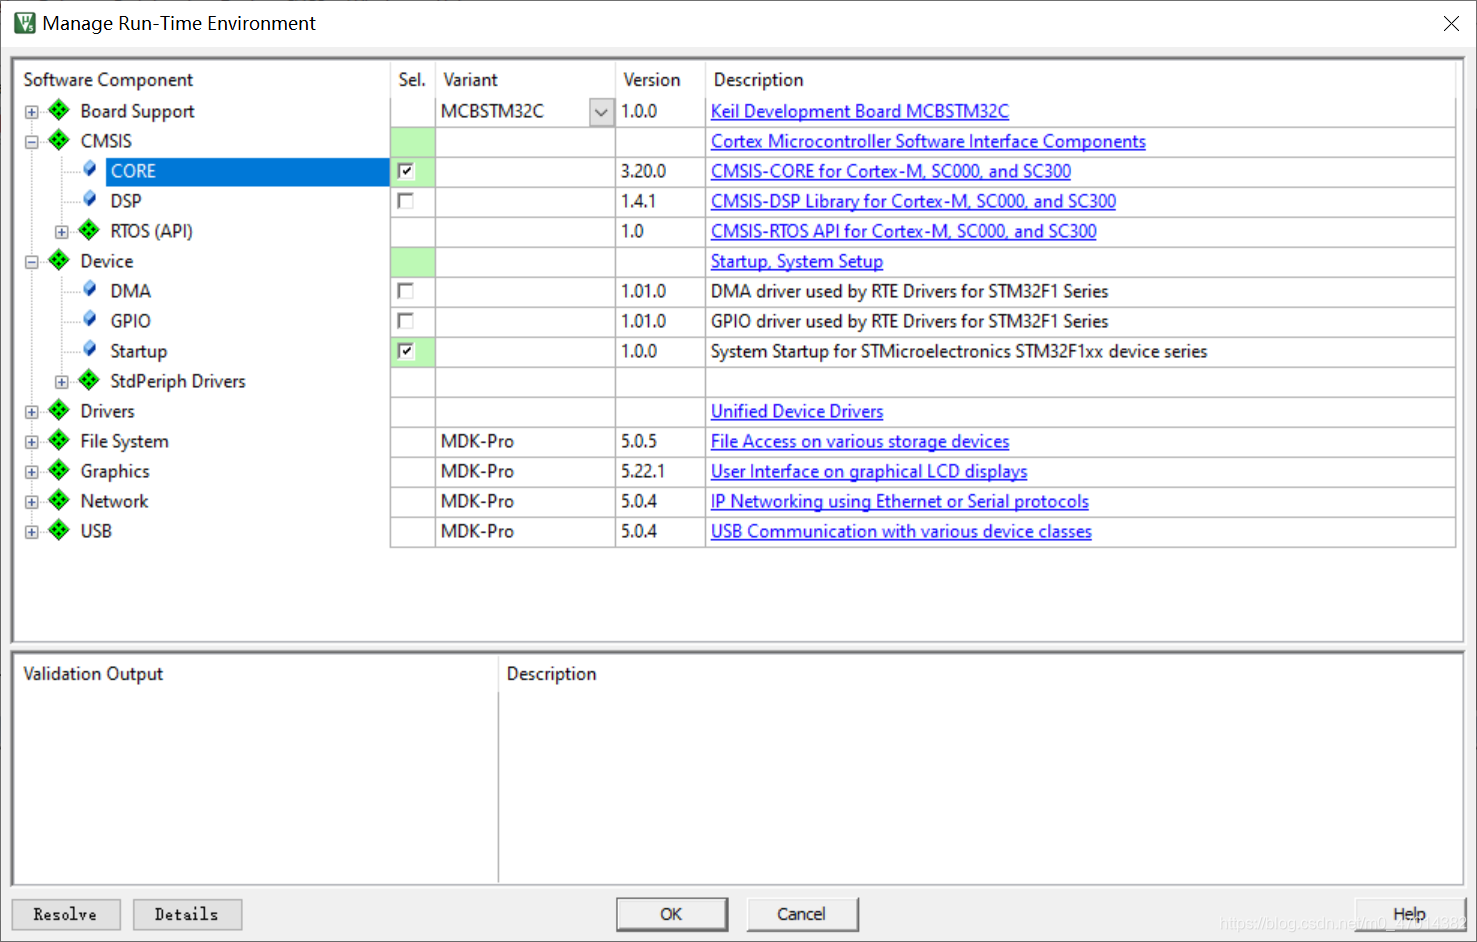Image resolution: width=1477 pixels, height=942 pixels.
Task: Click the Version column header
Action: click(652, 80)
